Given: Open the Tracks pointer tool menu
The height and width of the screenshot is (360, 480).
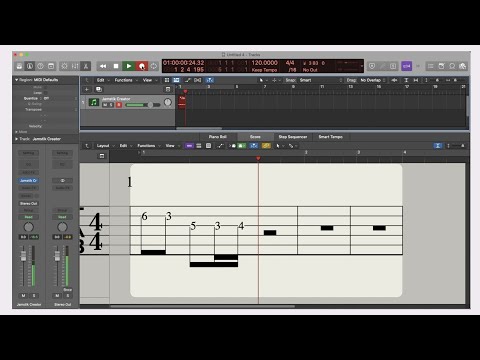Looking at the screenshot, I should pyautogui.click(x=263, y=80).
